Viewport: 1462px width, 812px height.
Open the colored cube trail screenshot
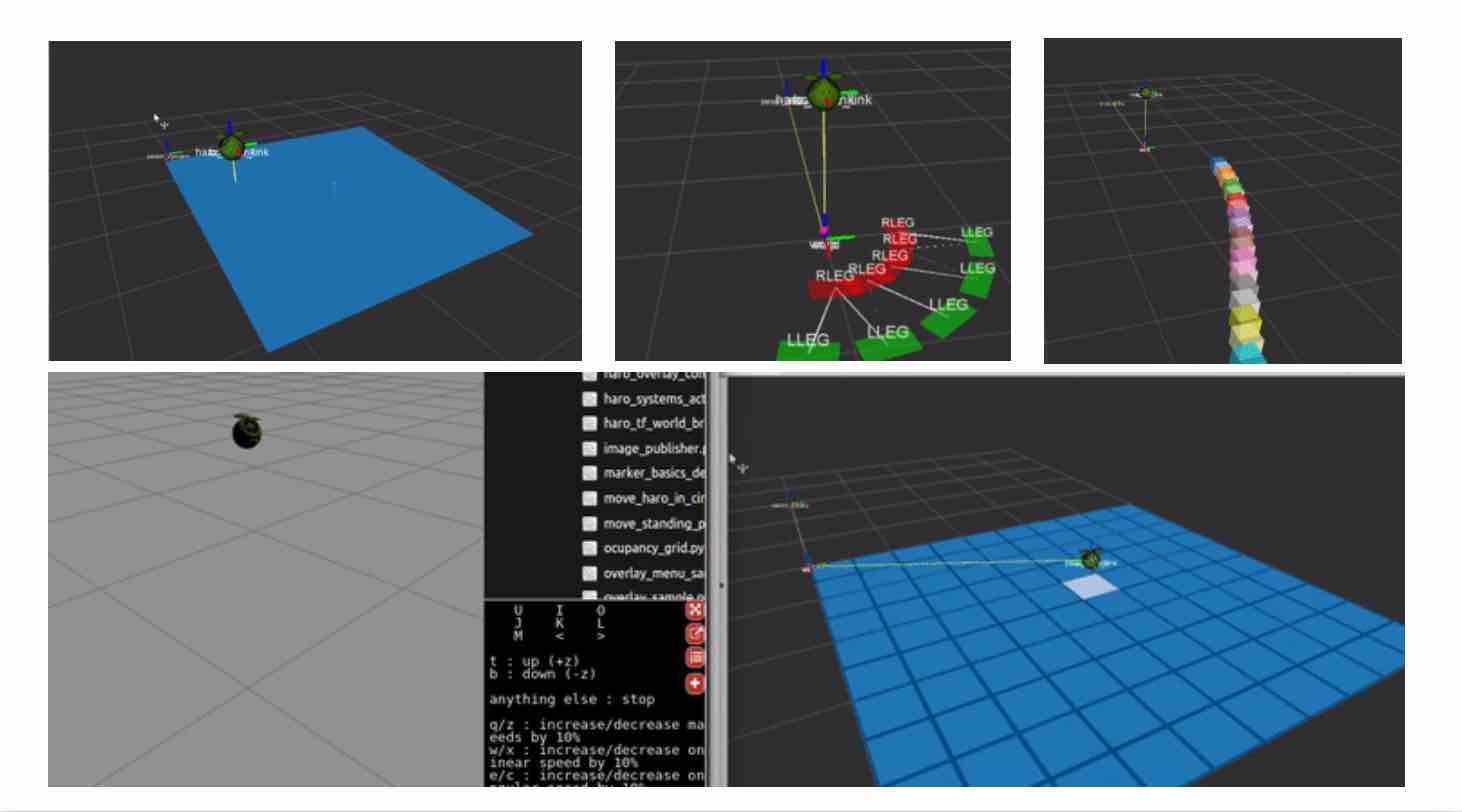(x=1222, y=200)
